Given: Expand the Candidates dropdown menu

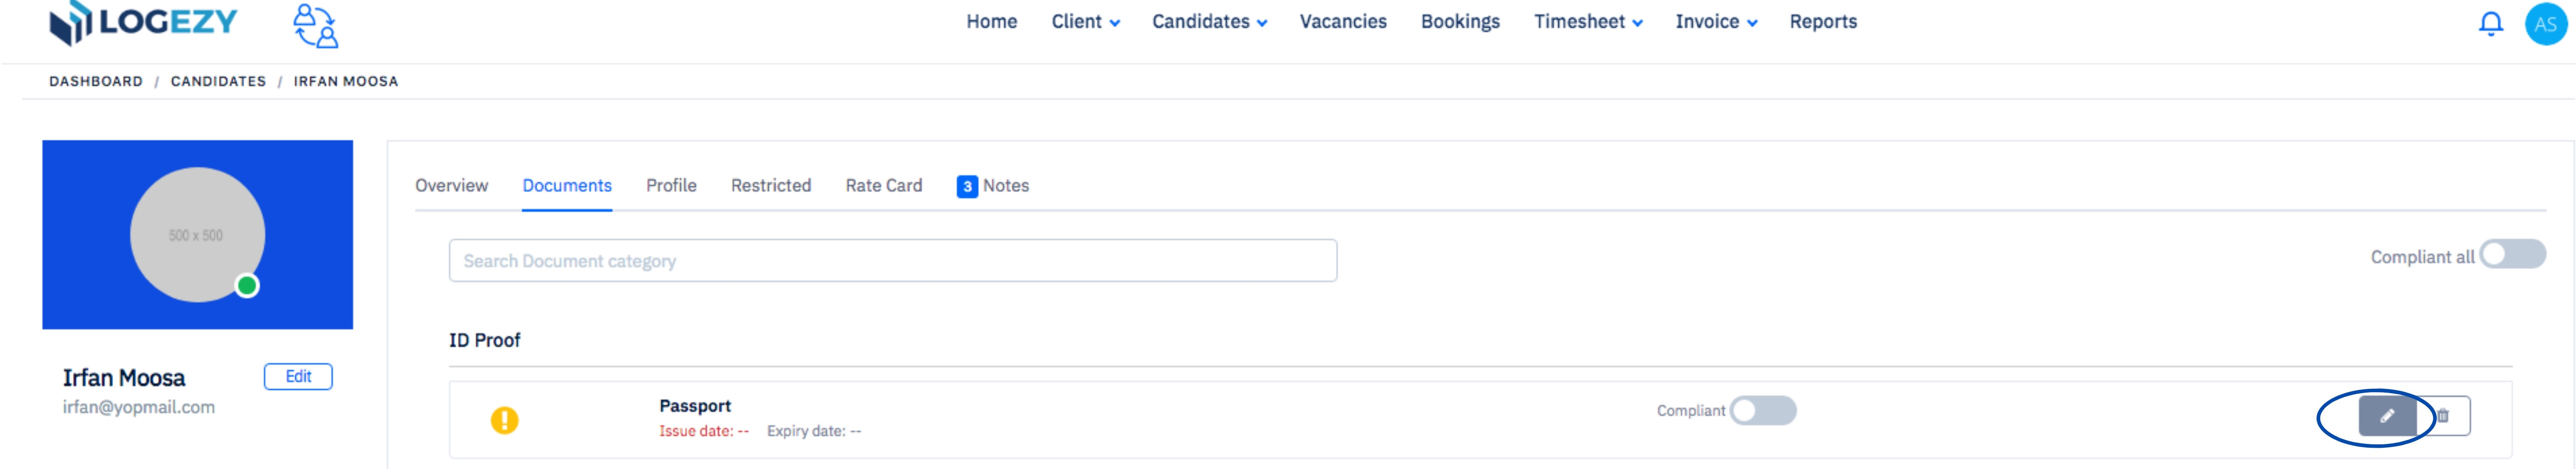Looking at the screenshot, I should pyautogui.click(x=1209, y=22).
